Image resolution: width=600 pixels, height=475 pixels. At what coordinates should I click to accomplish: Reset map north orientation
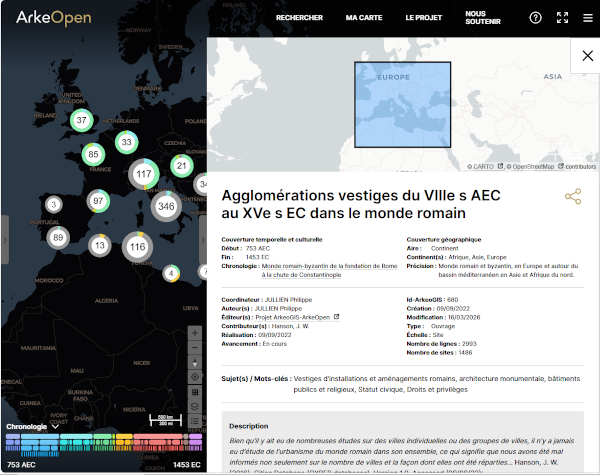pos(194,362)
